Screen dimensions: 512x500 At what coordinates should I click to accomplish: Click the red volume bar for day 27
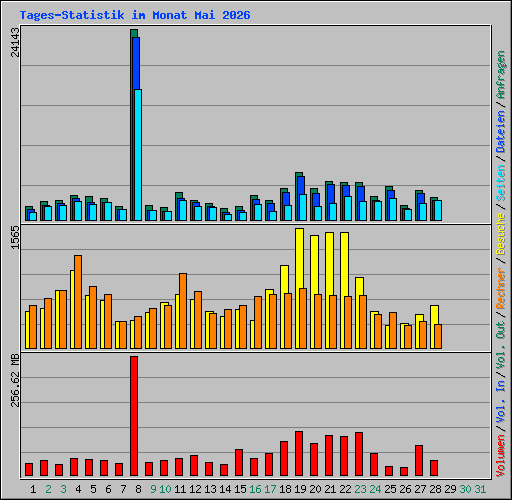point(419,460)
